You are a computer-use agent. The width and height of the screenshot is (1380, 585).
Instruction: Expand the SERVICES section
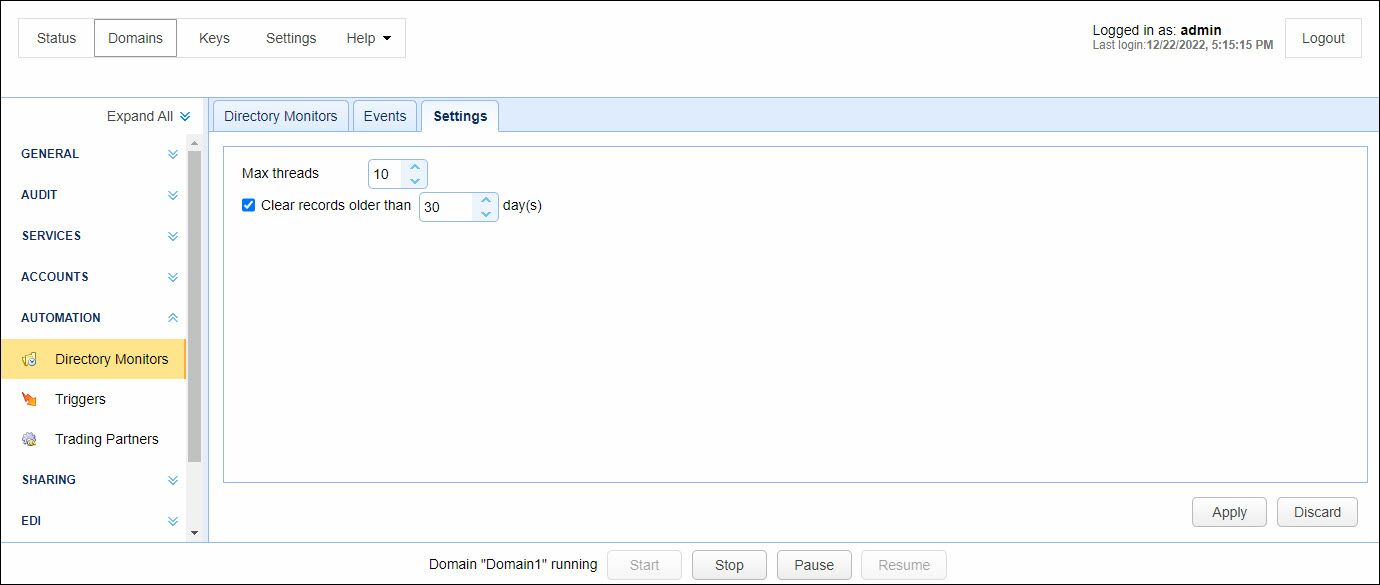tap(173, 236)
